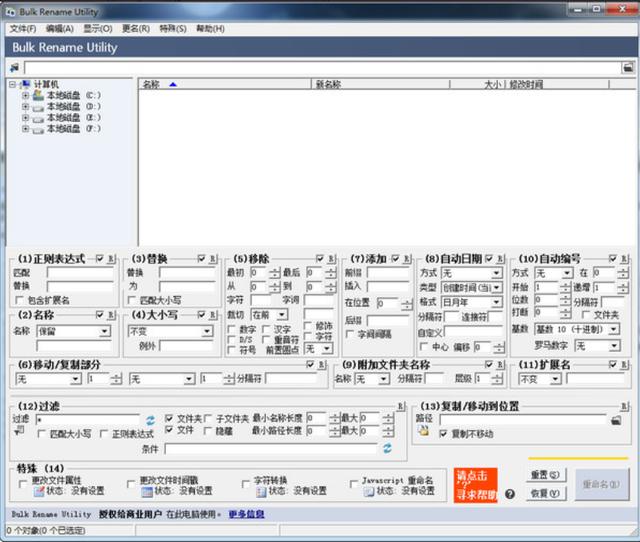Open the 基数 dropdown showing 基数 10
Image resolution: width=640 pixels, height=542 pixels.
click(x=577, y=329)
